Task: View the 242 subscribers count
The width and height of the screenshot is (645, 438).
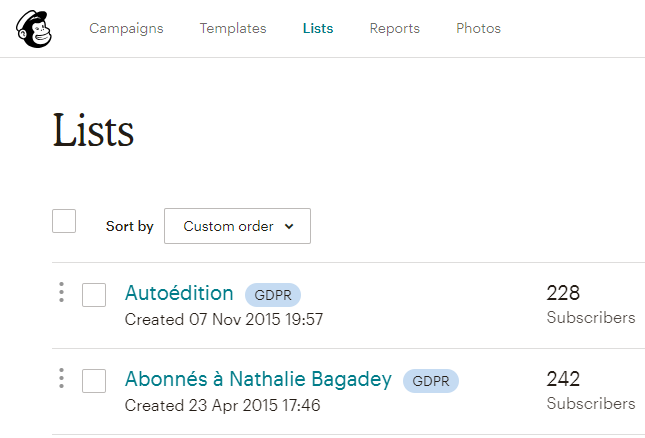Action: point(591,390)
